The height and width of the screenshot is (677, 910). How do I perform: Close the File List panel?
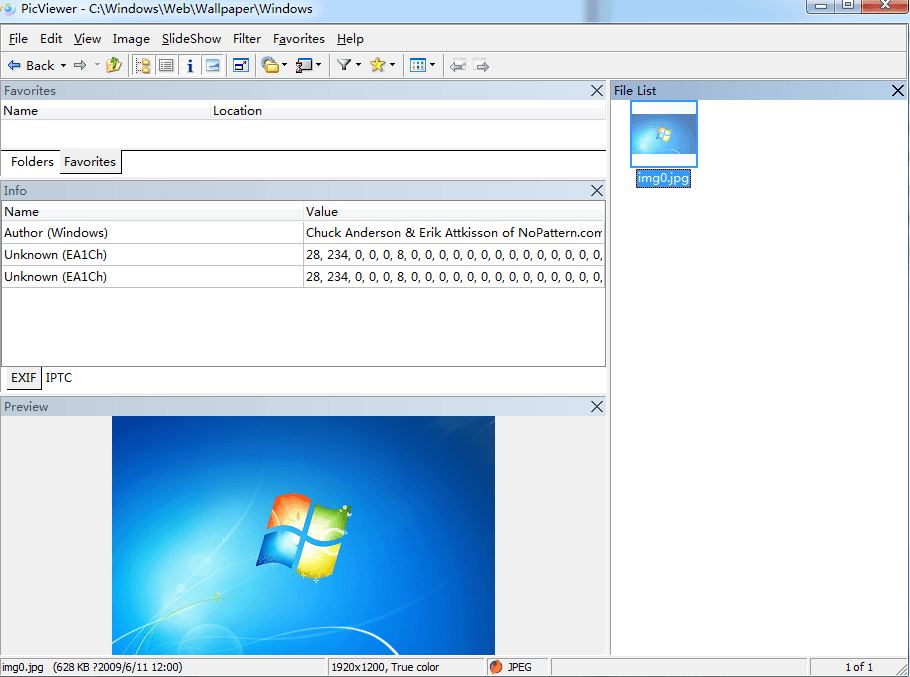pos(897,91)
